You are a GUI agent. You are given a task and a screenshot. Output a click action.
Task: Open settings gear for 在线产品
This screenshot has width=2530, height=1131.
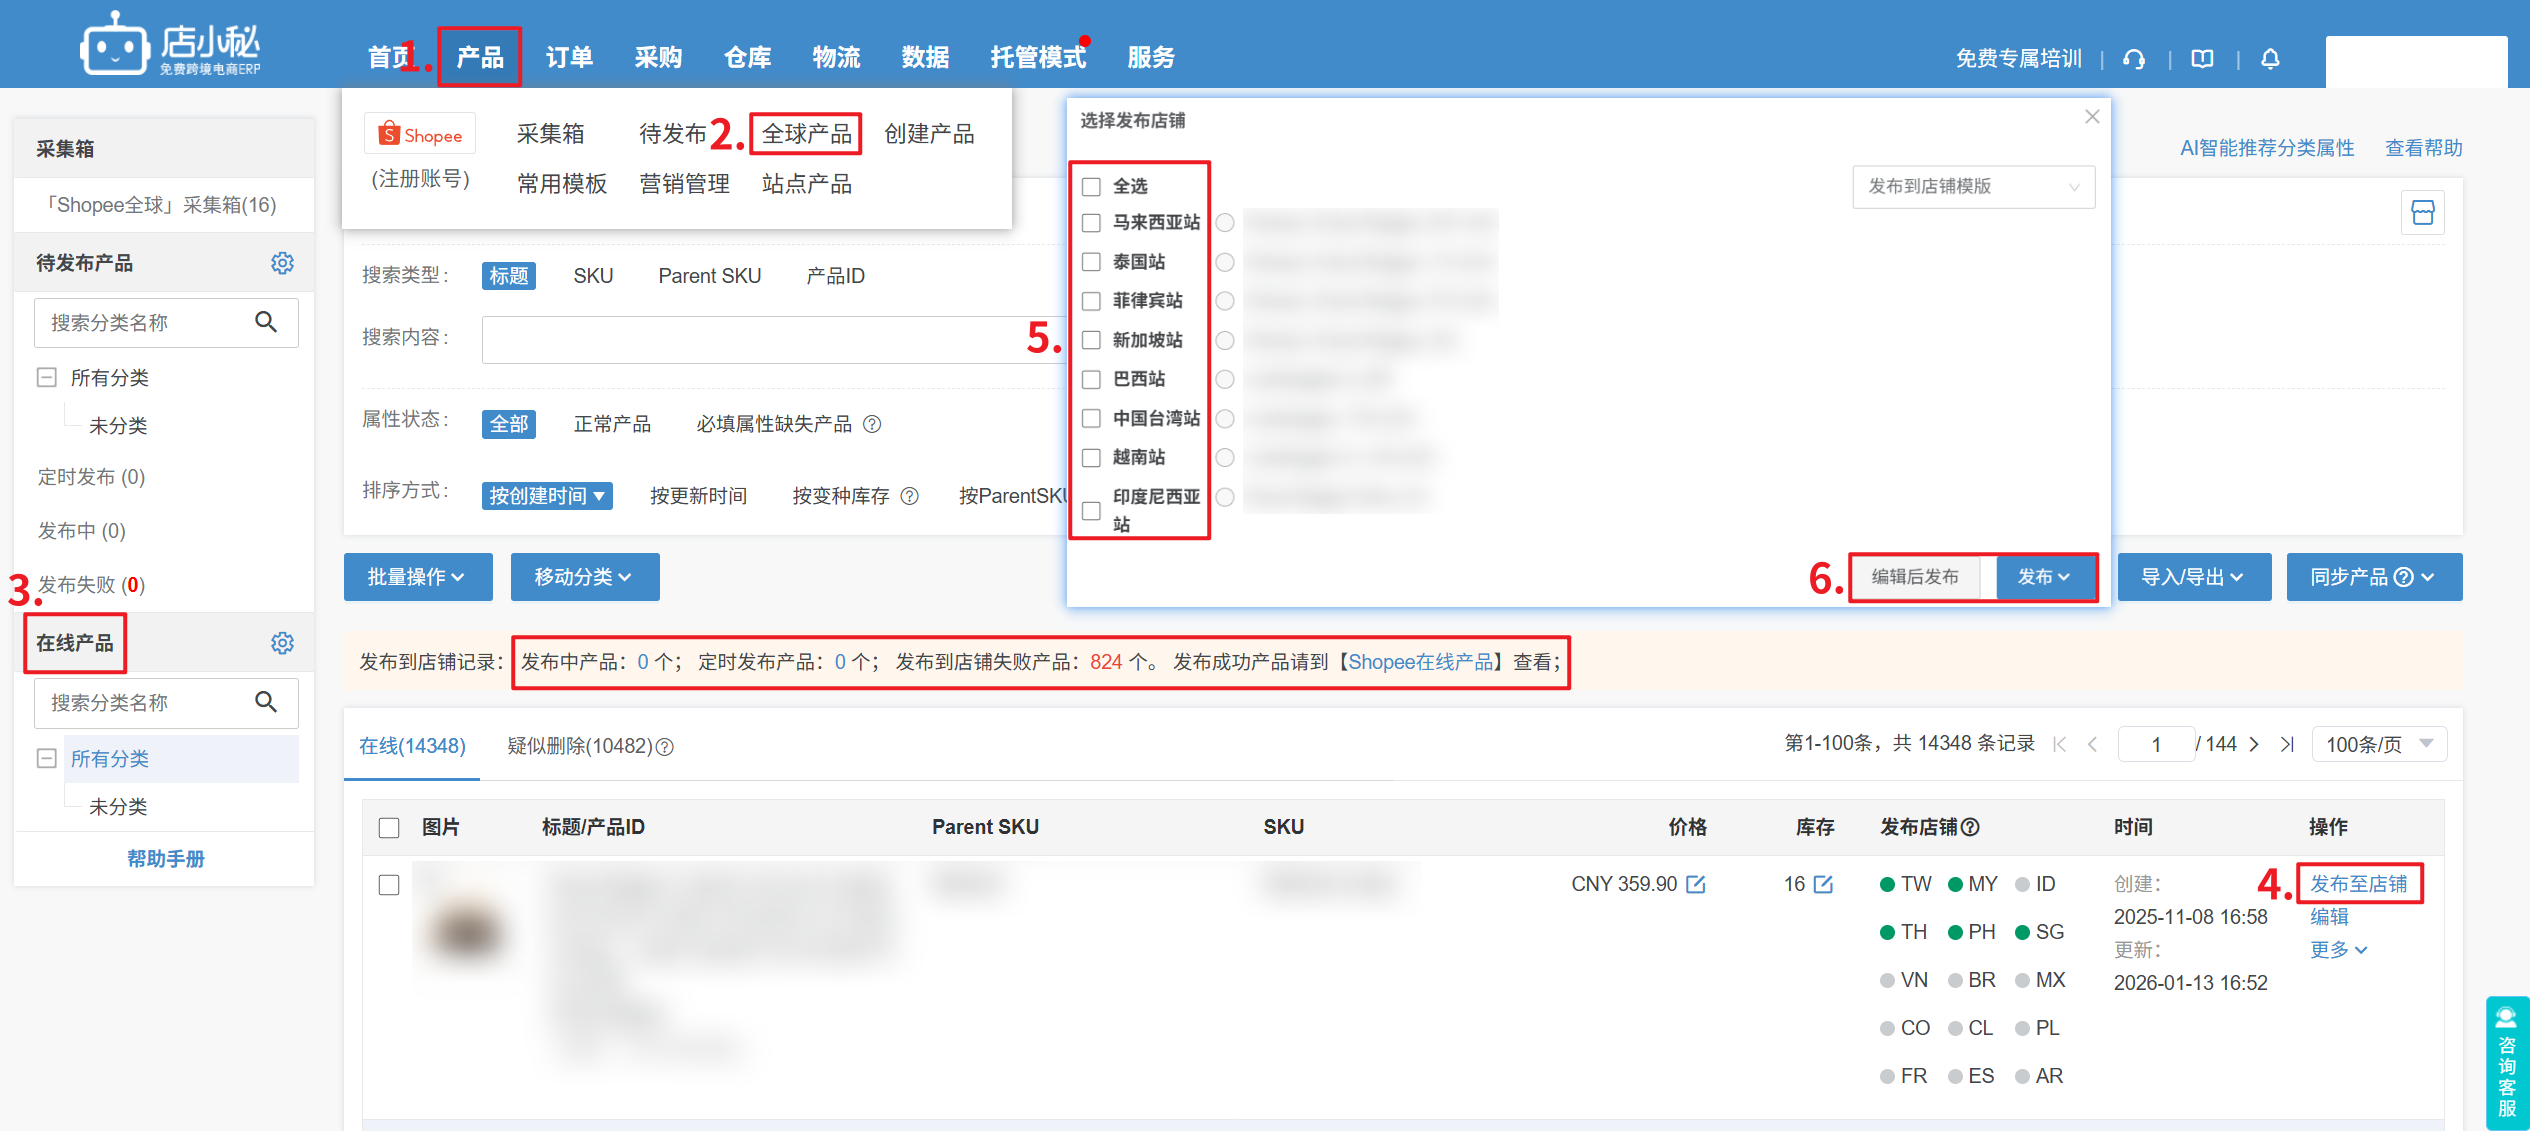(x=283, y=643)
